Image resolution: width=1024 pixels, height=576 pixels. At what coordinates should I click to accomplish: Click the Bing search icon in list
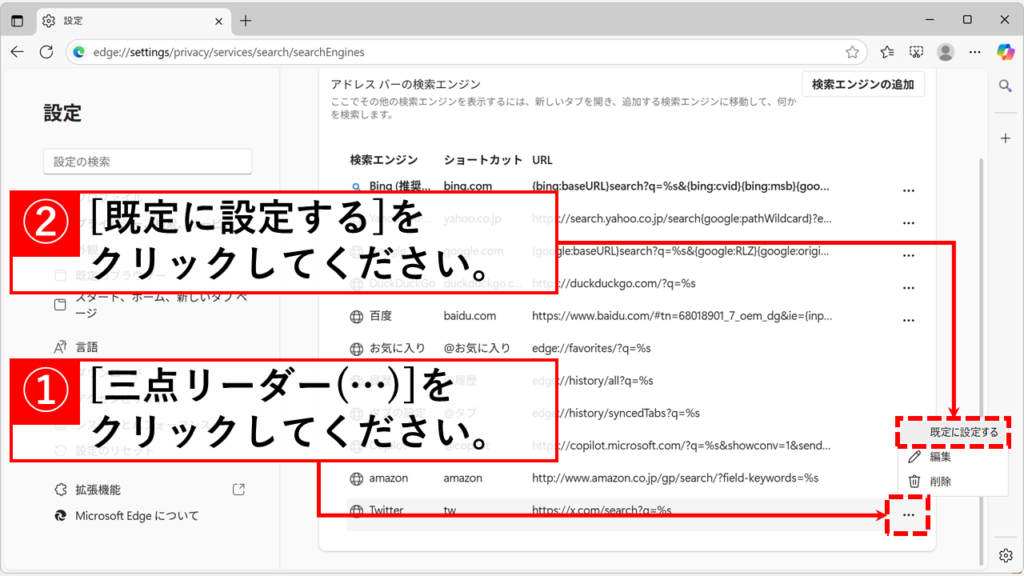(356, 187)
